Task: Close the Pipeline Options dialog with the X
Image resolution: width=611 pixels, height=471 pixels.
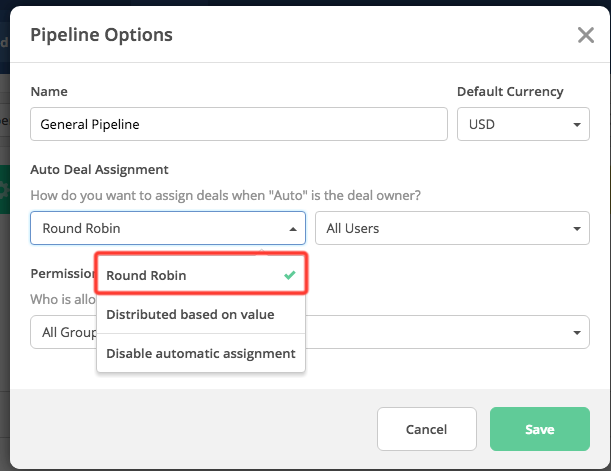Action: (586, 36)
